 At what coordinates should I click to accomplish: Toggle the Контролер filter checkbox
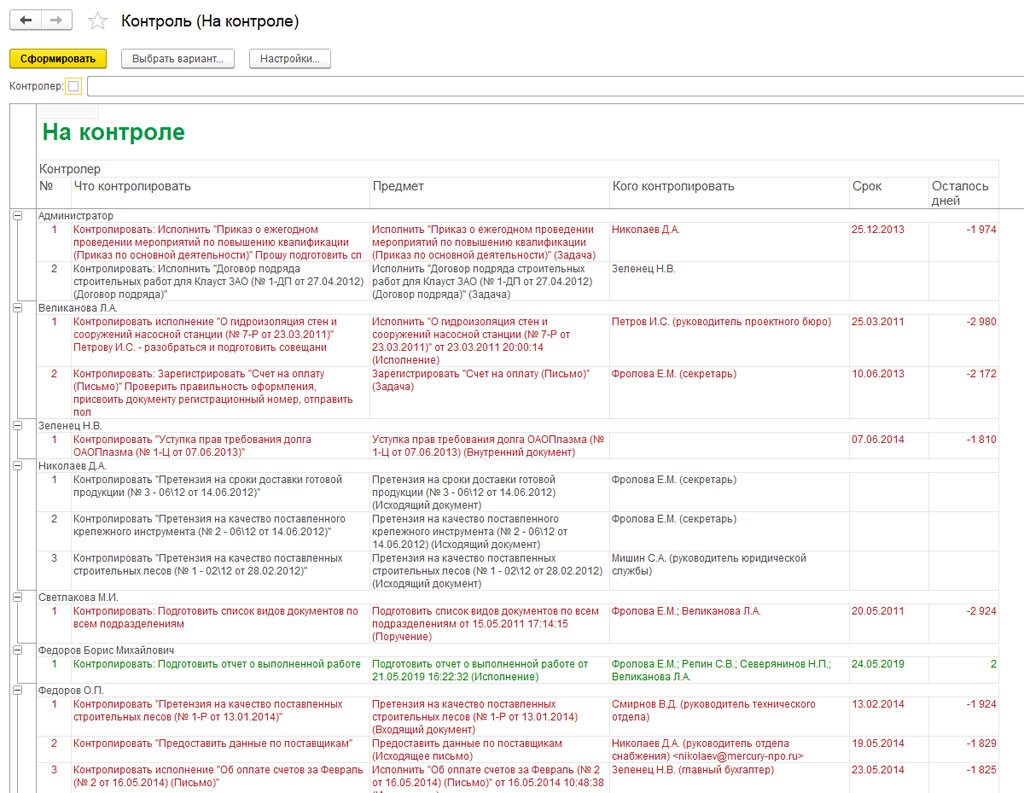(x=73, y=87)
